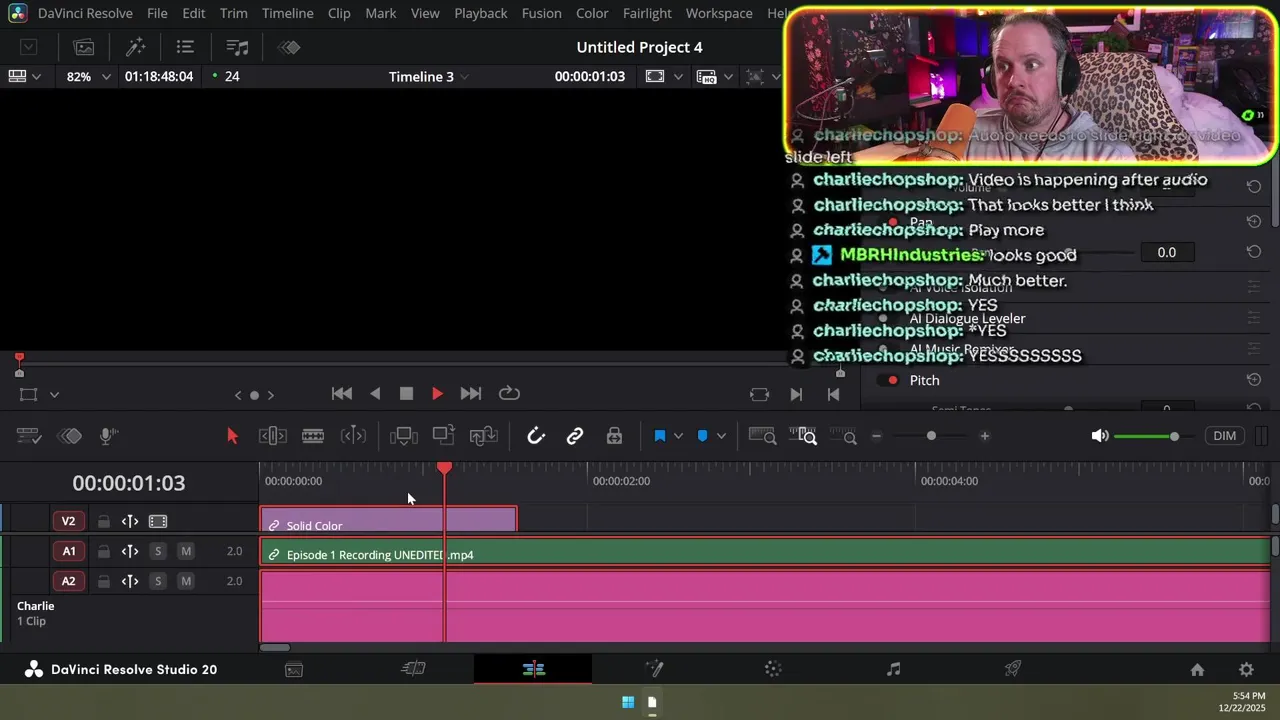Jump to first frame button

point(342,394)
